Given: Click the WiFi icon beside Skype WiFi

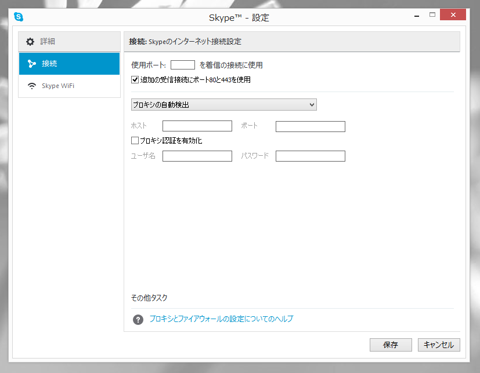Looking at the screenshot, I should tap(32, 86).
